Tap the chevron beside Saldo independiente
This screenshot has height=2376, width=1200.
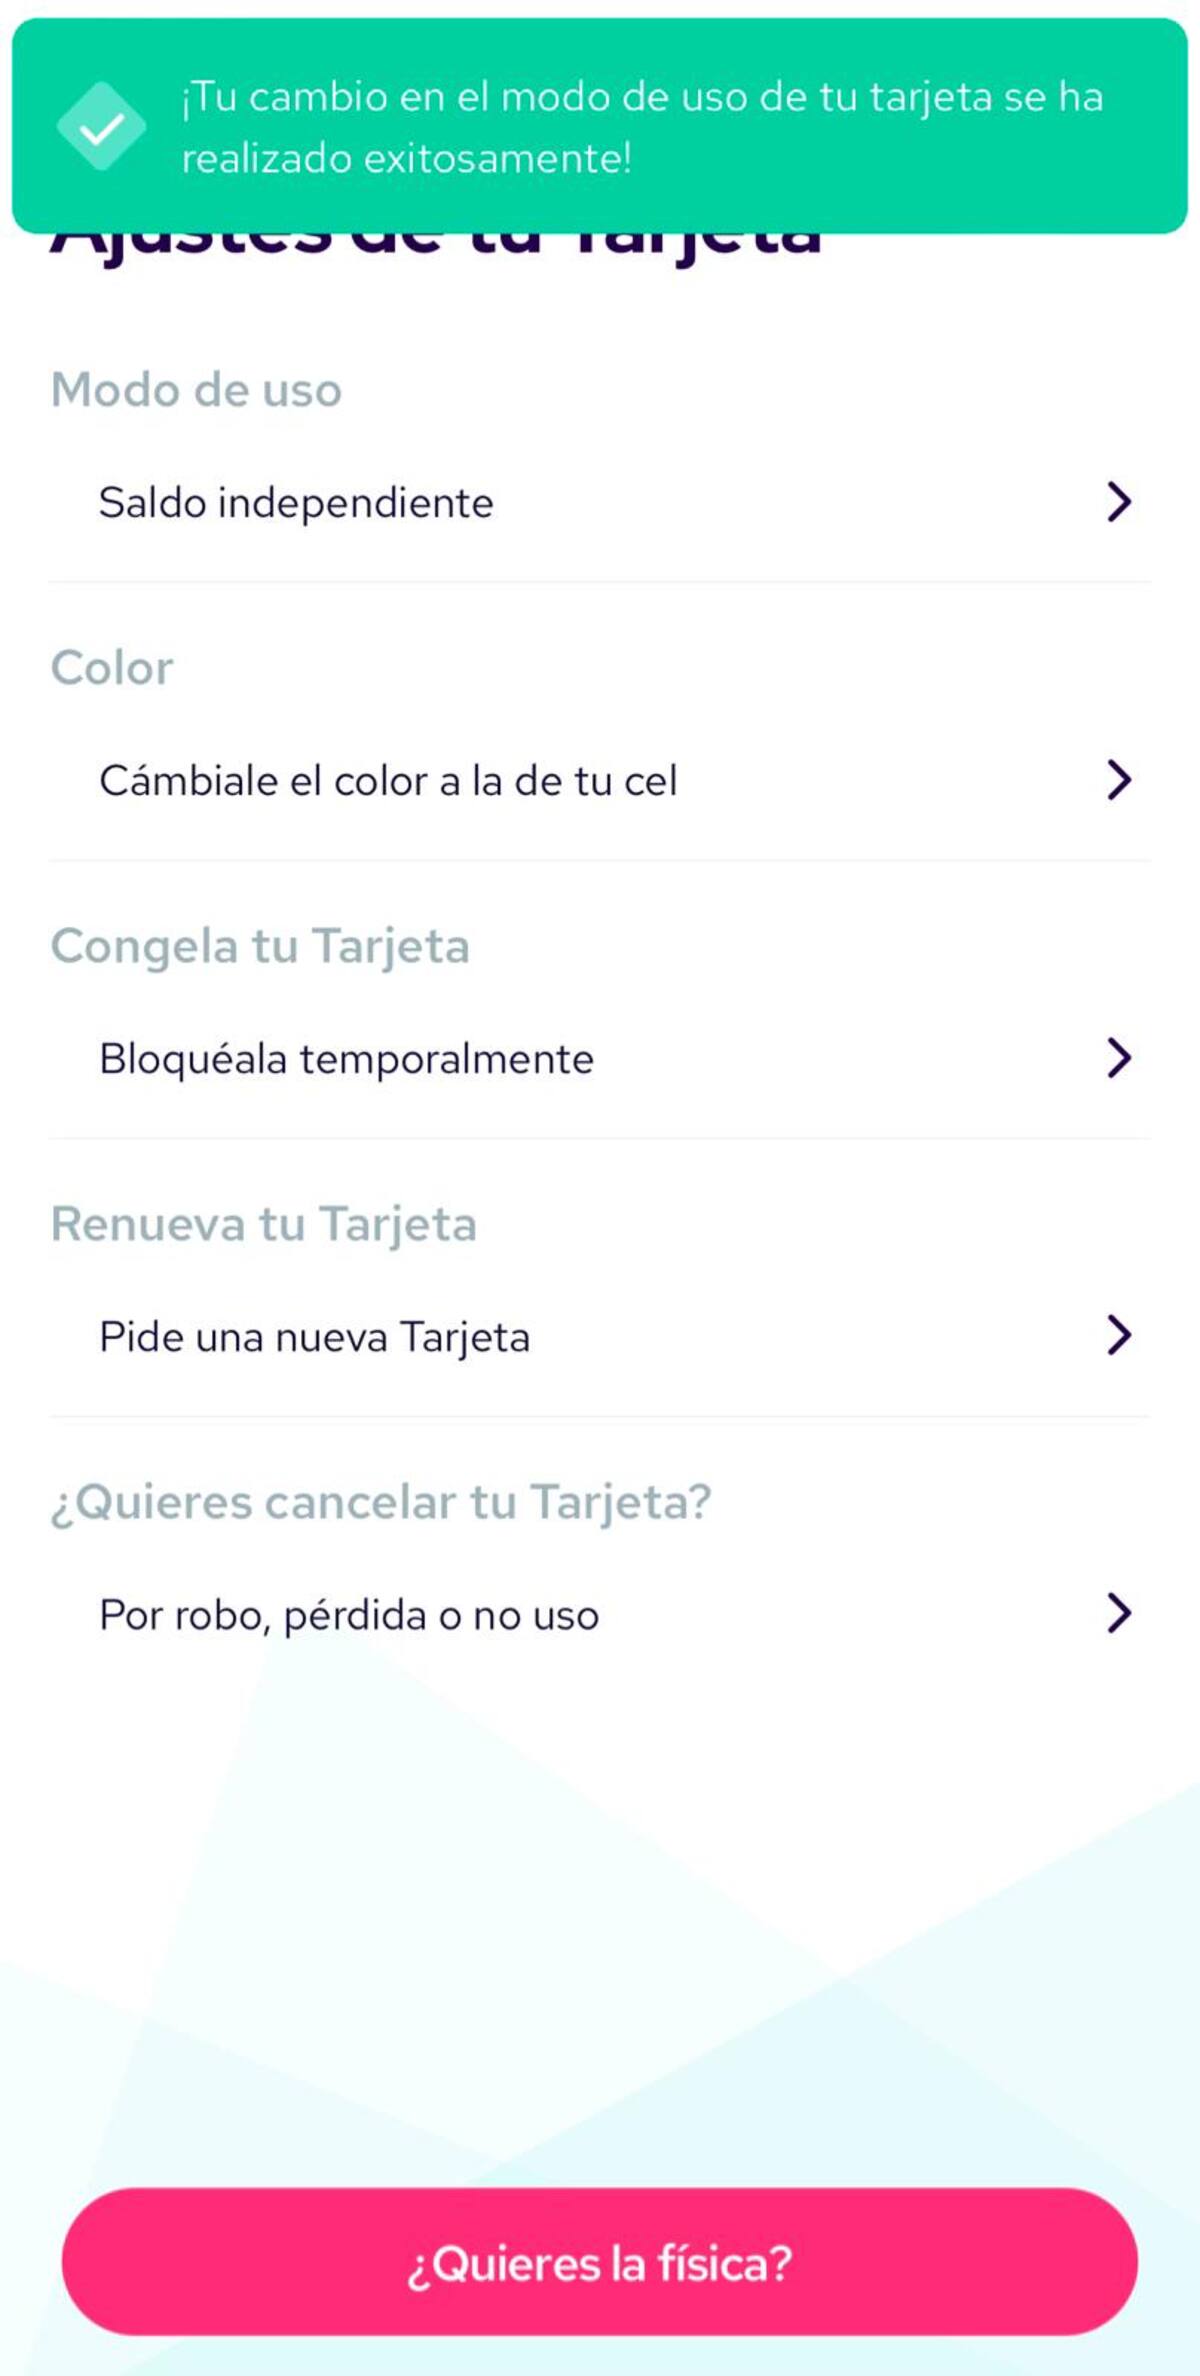coord(1119,502)
